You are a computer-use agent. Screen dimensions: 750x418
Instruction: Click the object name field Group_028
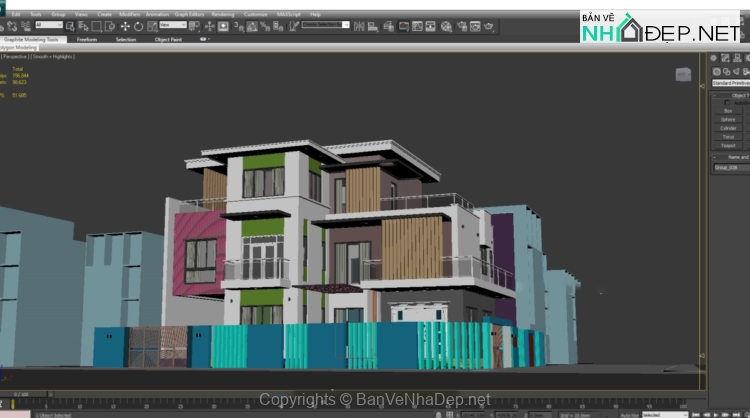coord(728,168)
